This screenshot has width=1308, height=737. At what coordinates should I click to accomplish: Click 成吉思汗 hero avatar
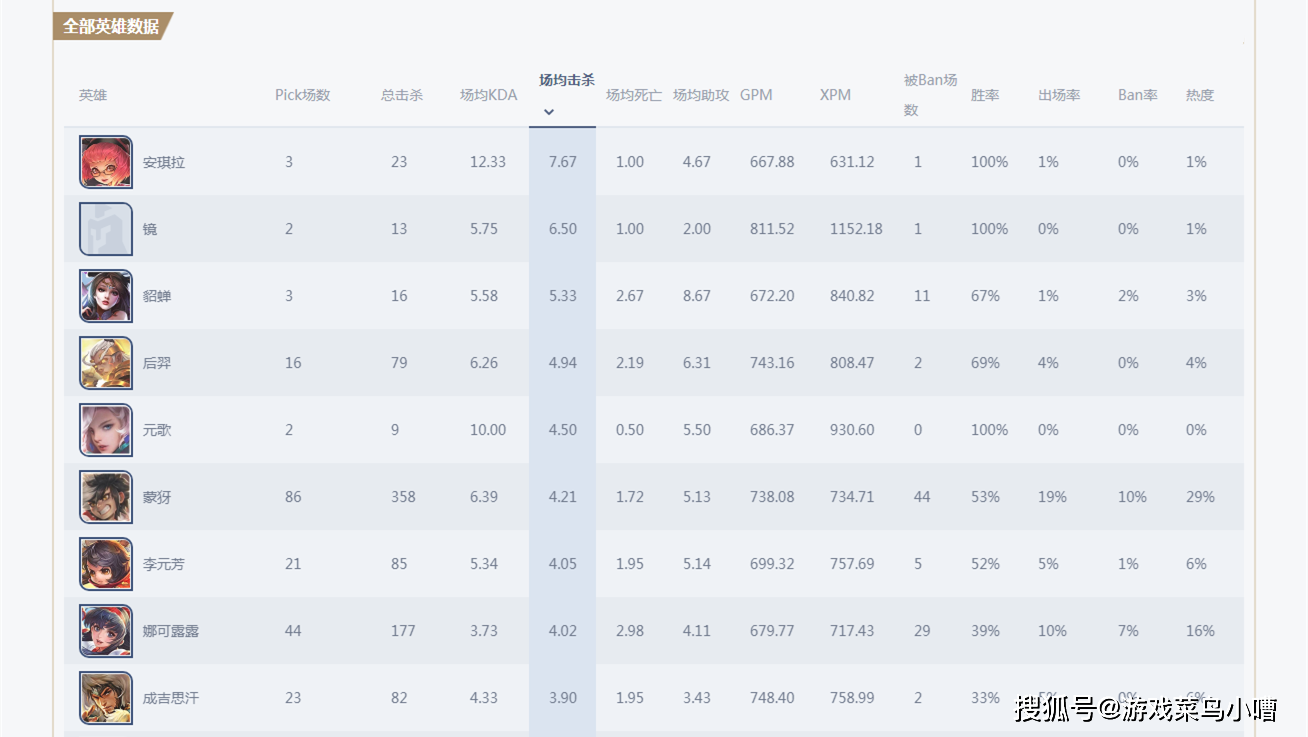coord(106,698)
